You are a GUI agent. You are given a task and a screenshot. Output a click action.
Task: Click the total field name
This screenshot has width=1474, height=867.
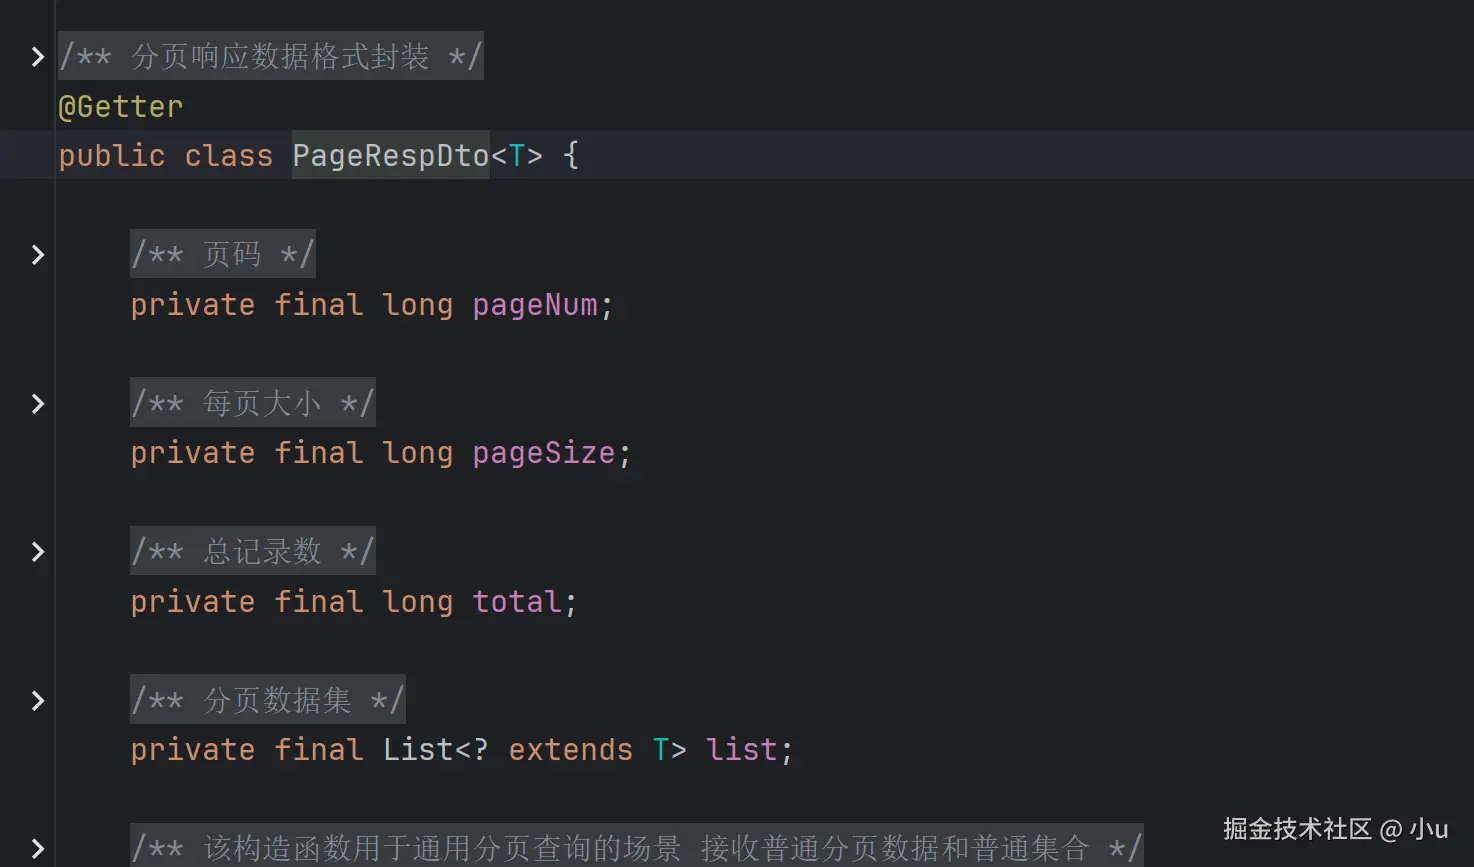pos(517,602)
